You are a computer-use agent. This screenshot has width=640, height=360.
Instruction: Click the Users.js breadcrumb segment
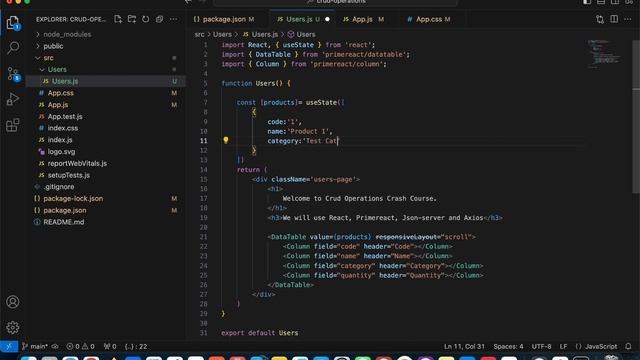click(260, 34)
